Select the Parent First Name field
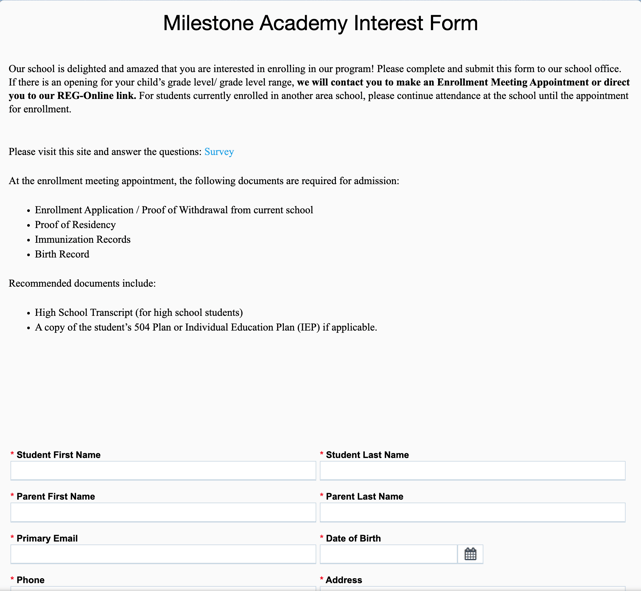641x591 pixels. click(163, 512)
